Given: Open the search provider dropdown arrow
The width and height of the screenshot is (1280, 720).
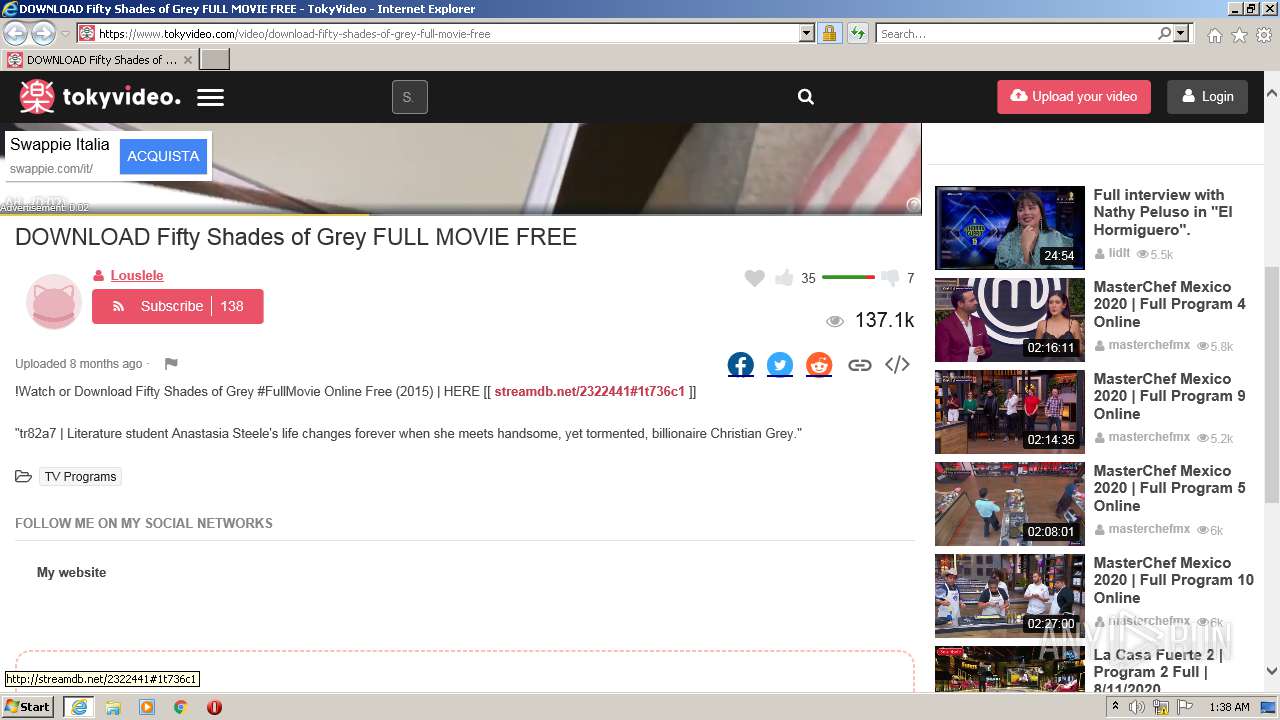Looking at the screenshot, I should [1182, 33].
